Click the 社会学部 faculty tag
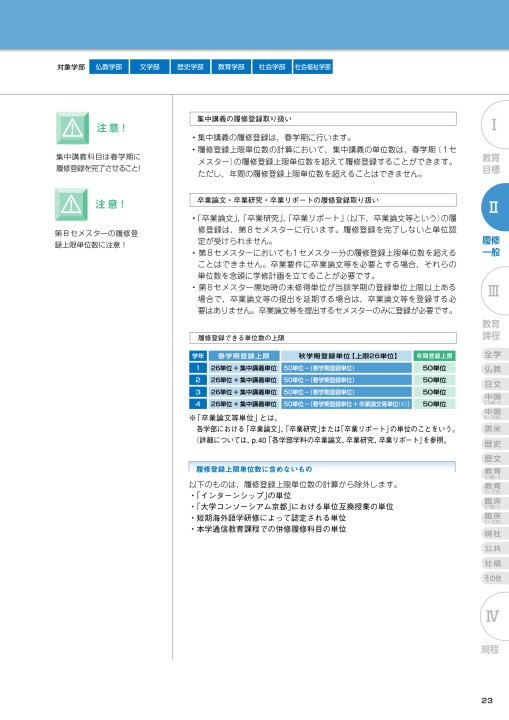This screenshot has width=509, height=720. click(x=272, y=67)
